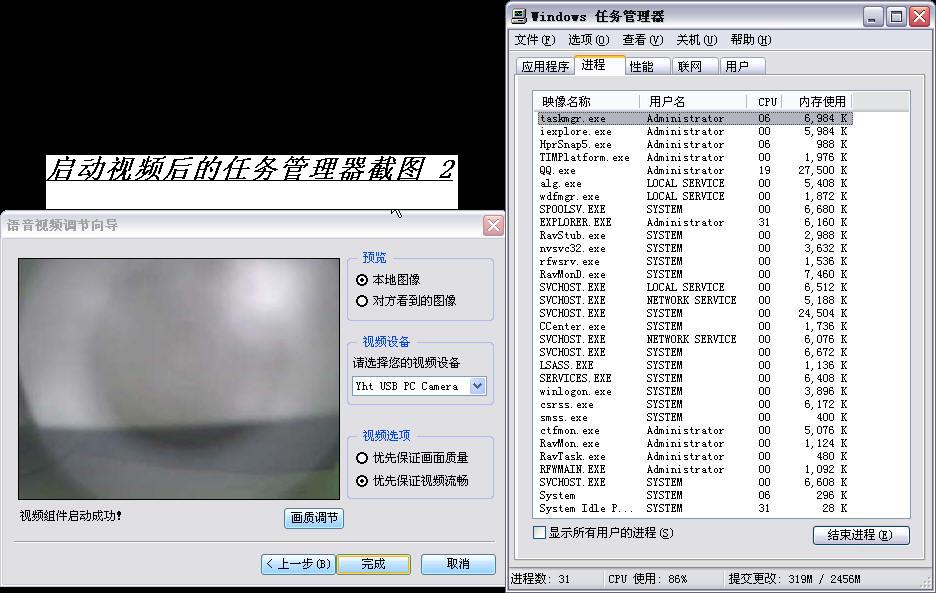936x593 pixels.
Task: Select the System Idle P... process row
Action: [694, 509]
